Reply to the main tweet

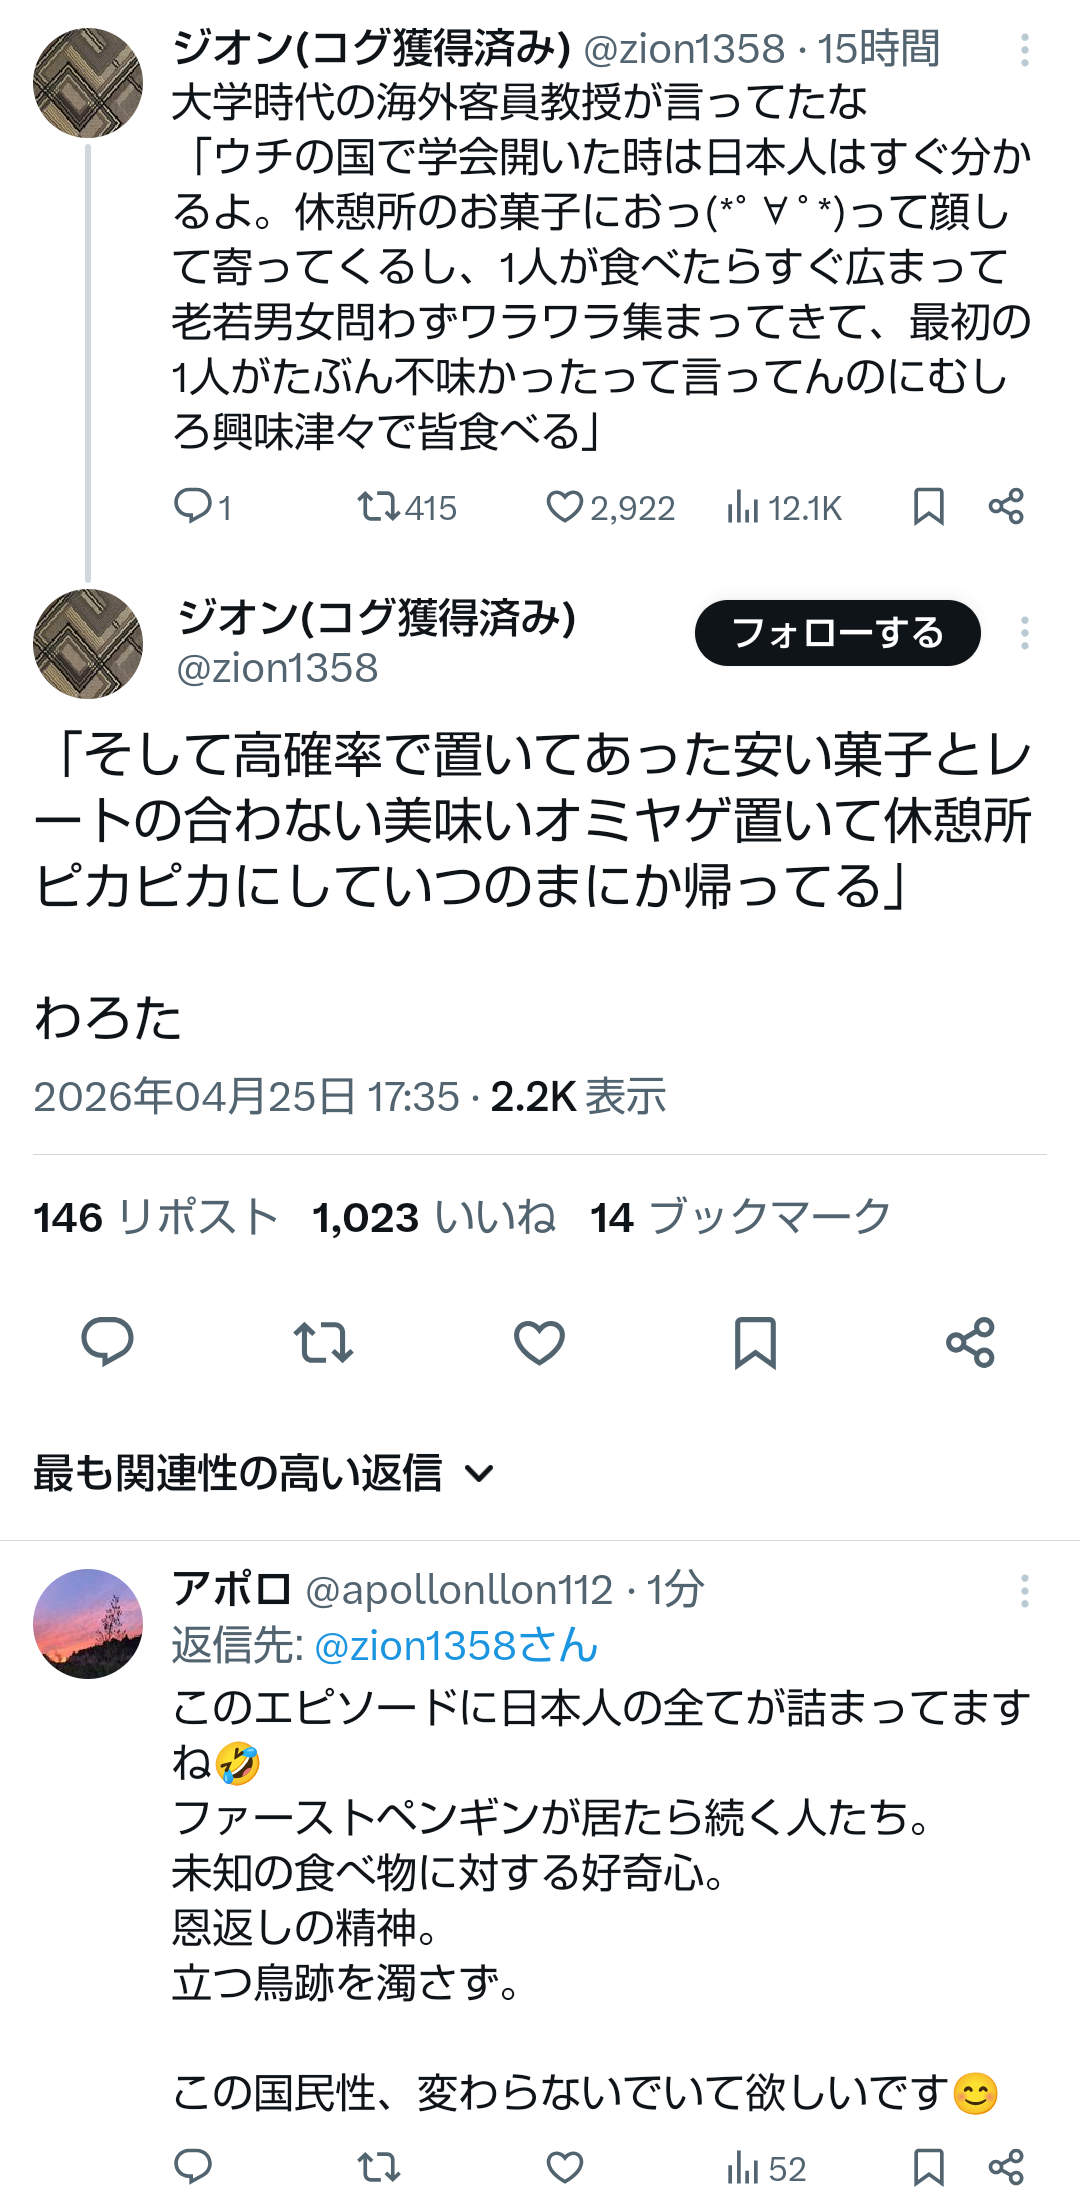[107, 1342]
